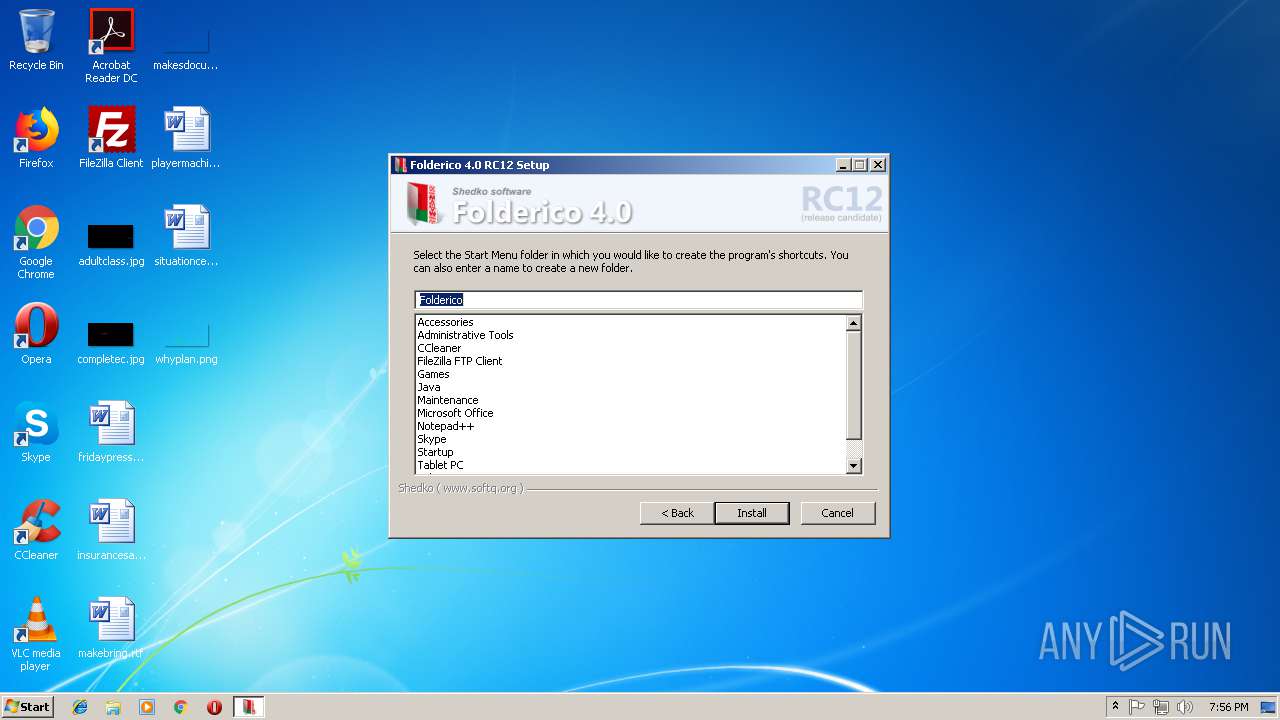Open FileZilla Client desktop shortcut
1280x720 pixels.
tap(111, 138)
